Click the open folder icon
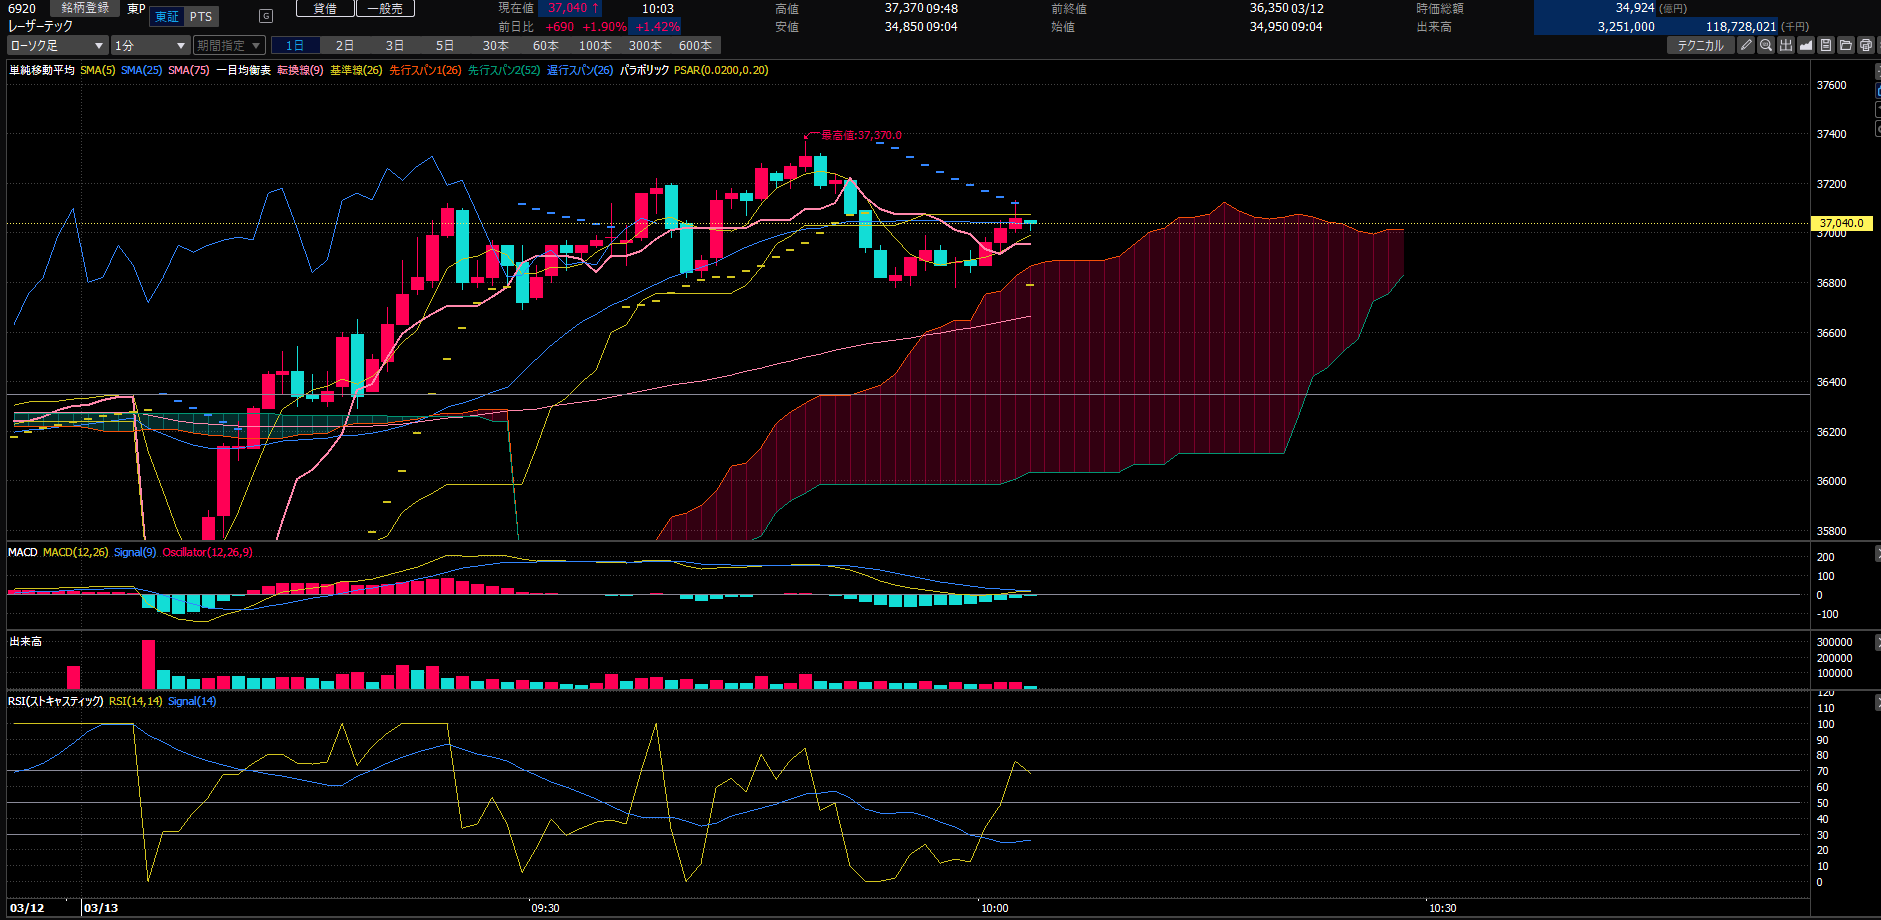 click(x=1846, y=45)
